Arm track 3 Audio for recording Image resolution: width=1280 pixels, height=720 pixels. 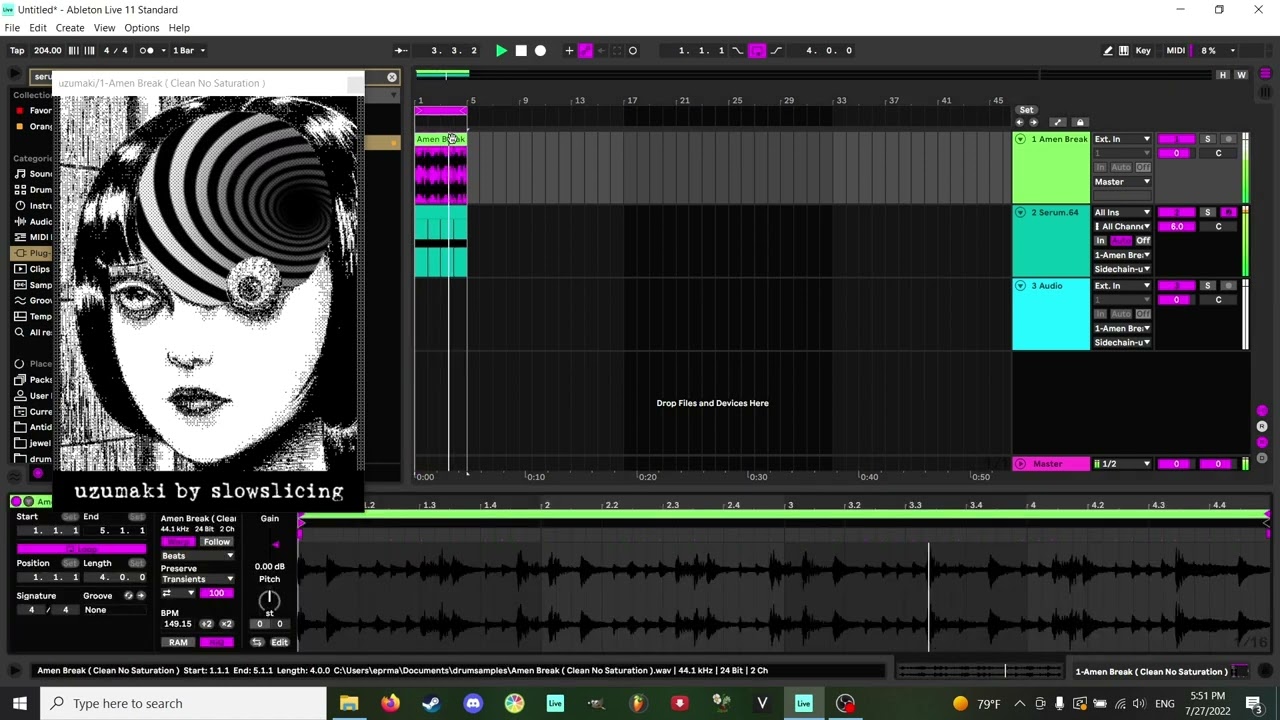(x=1229, y=286)
